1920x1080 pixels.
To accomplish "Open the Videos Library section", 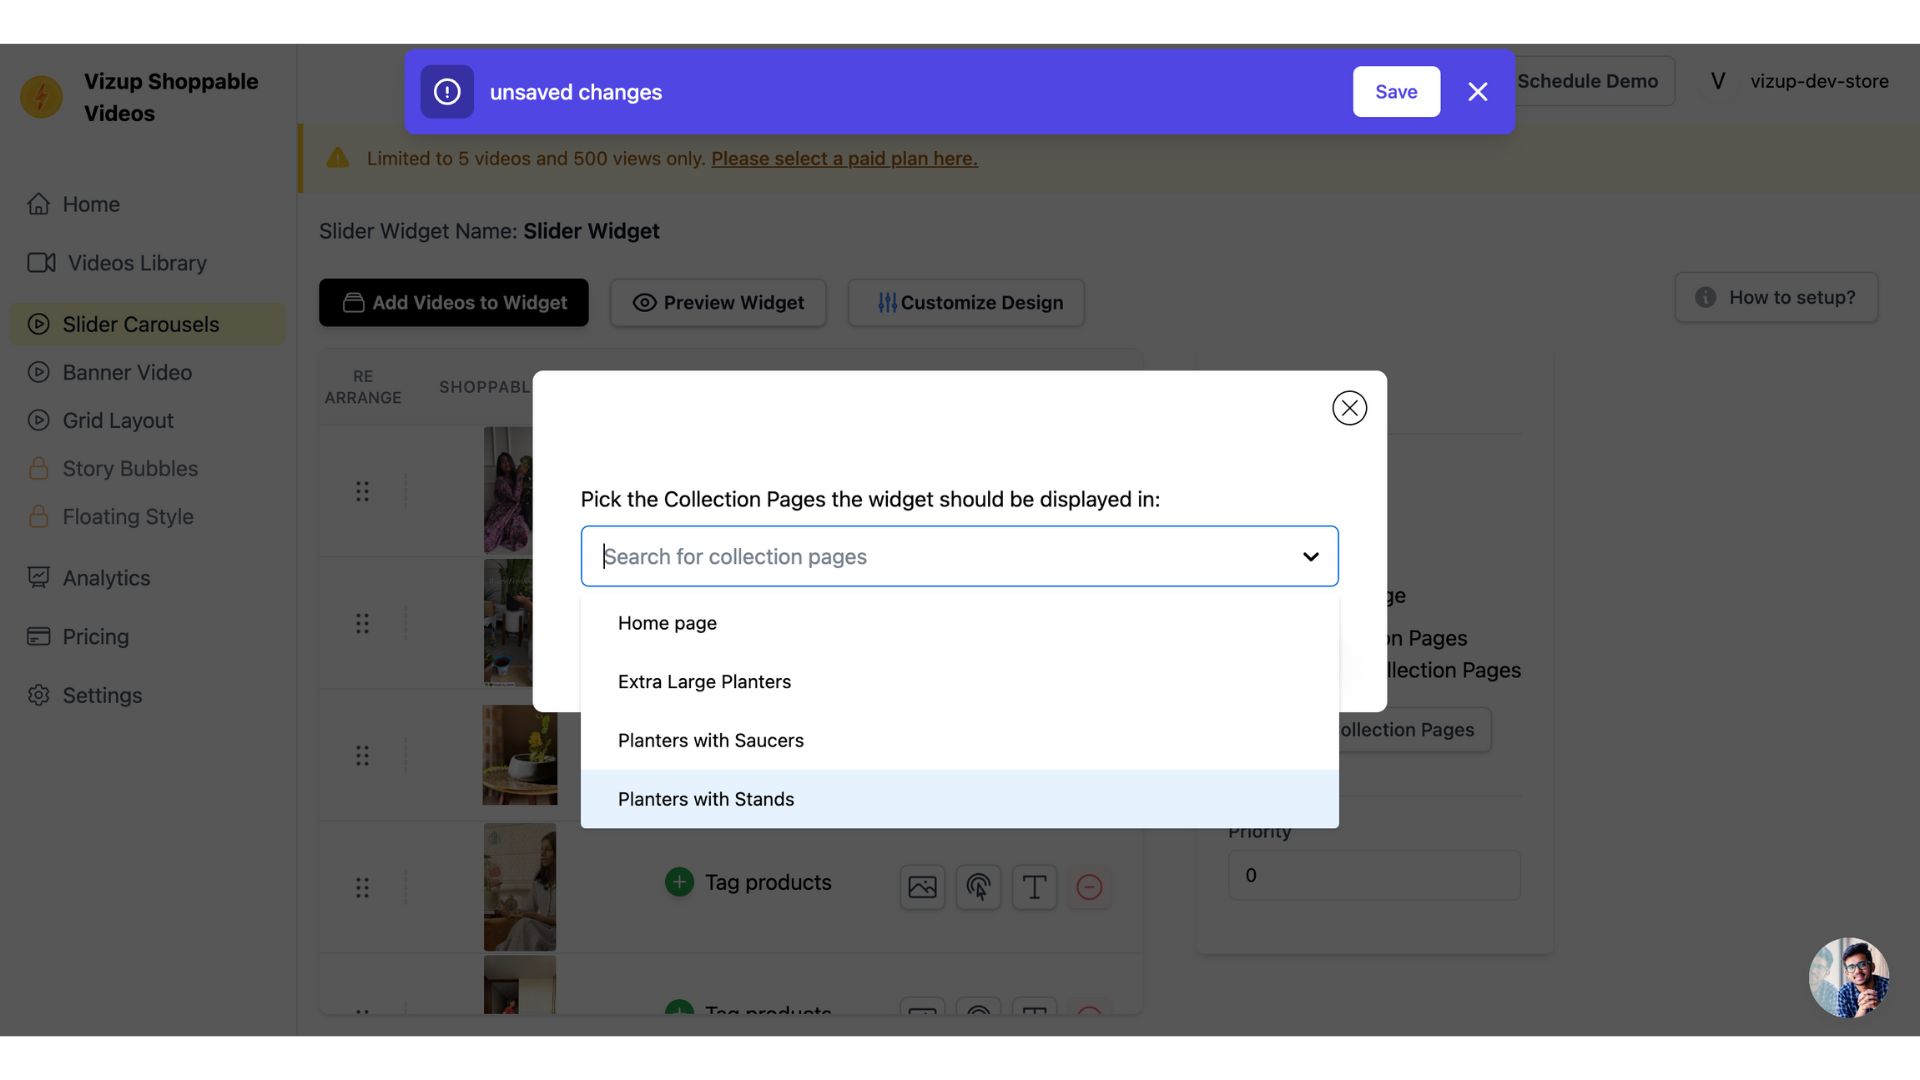I will (x=135, y=262).
